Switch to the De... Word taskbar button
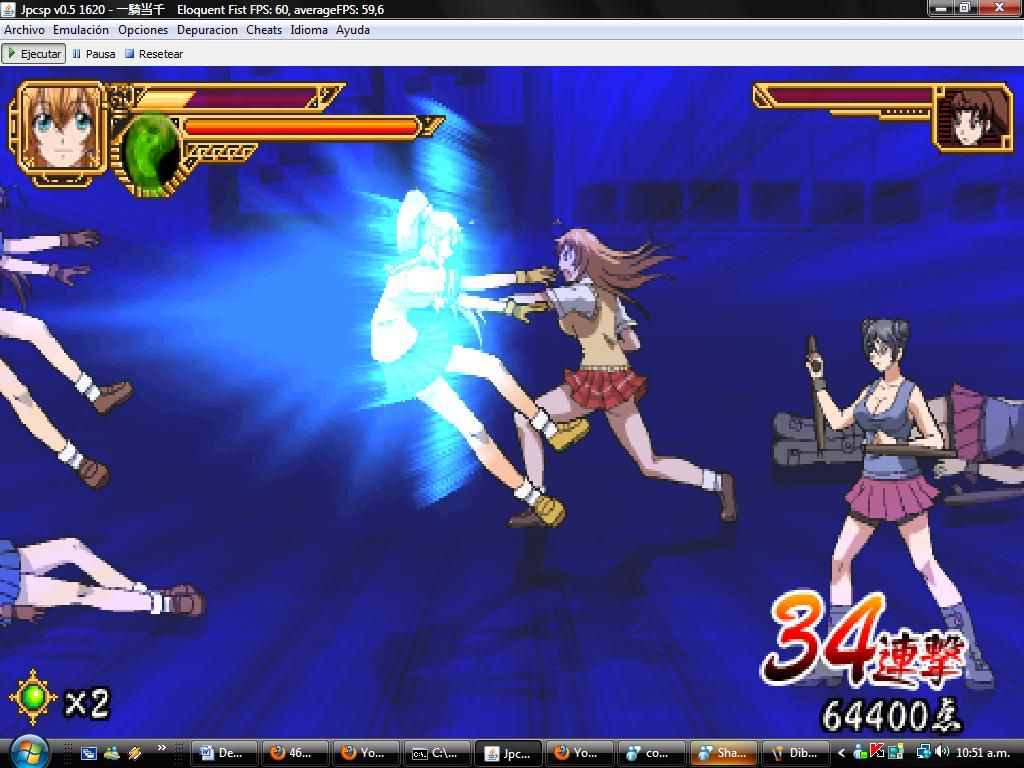 (x=224, y=753)
